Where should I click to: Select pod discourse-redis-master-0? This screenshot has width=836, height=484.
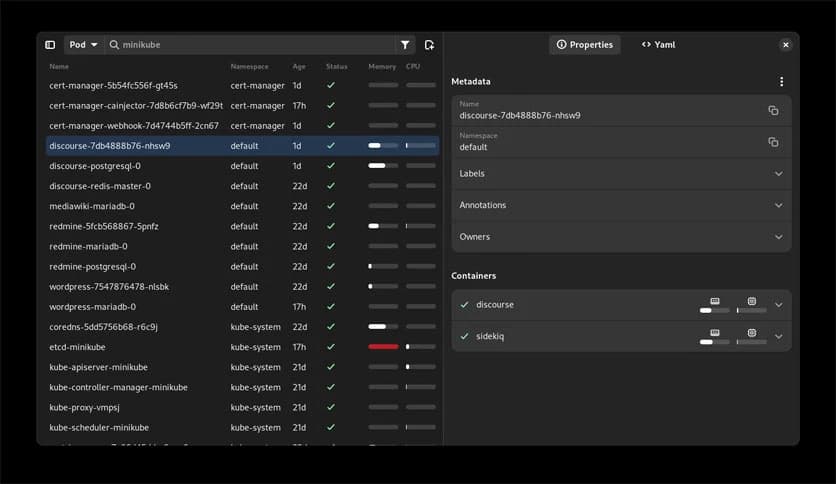tap(243, 186)
